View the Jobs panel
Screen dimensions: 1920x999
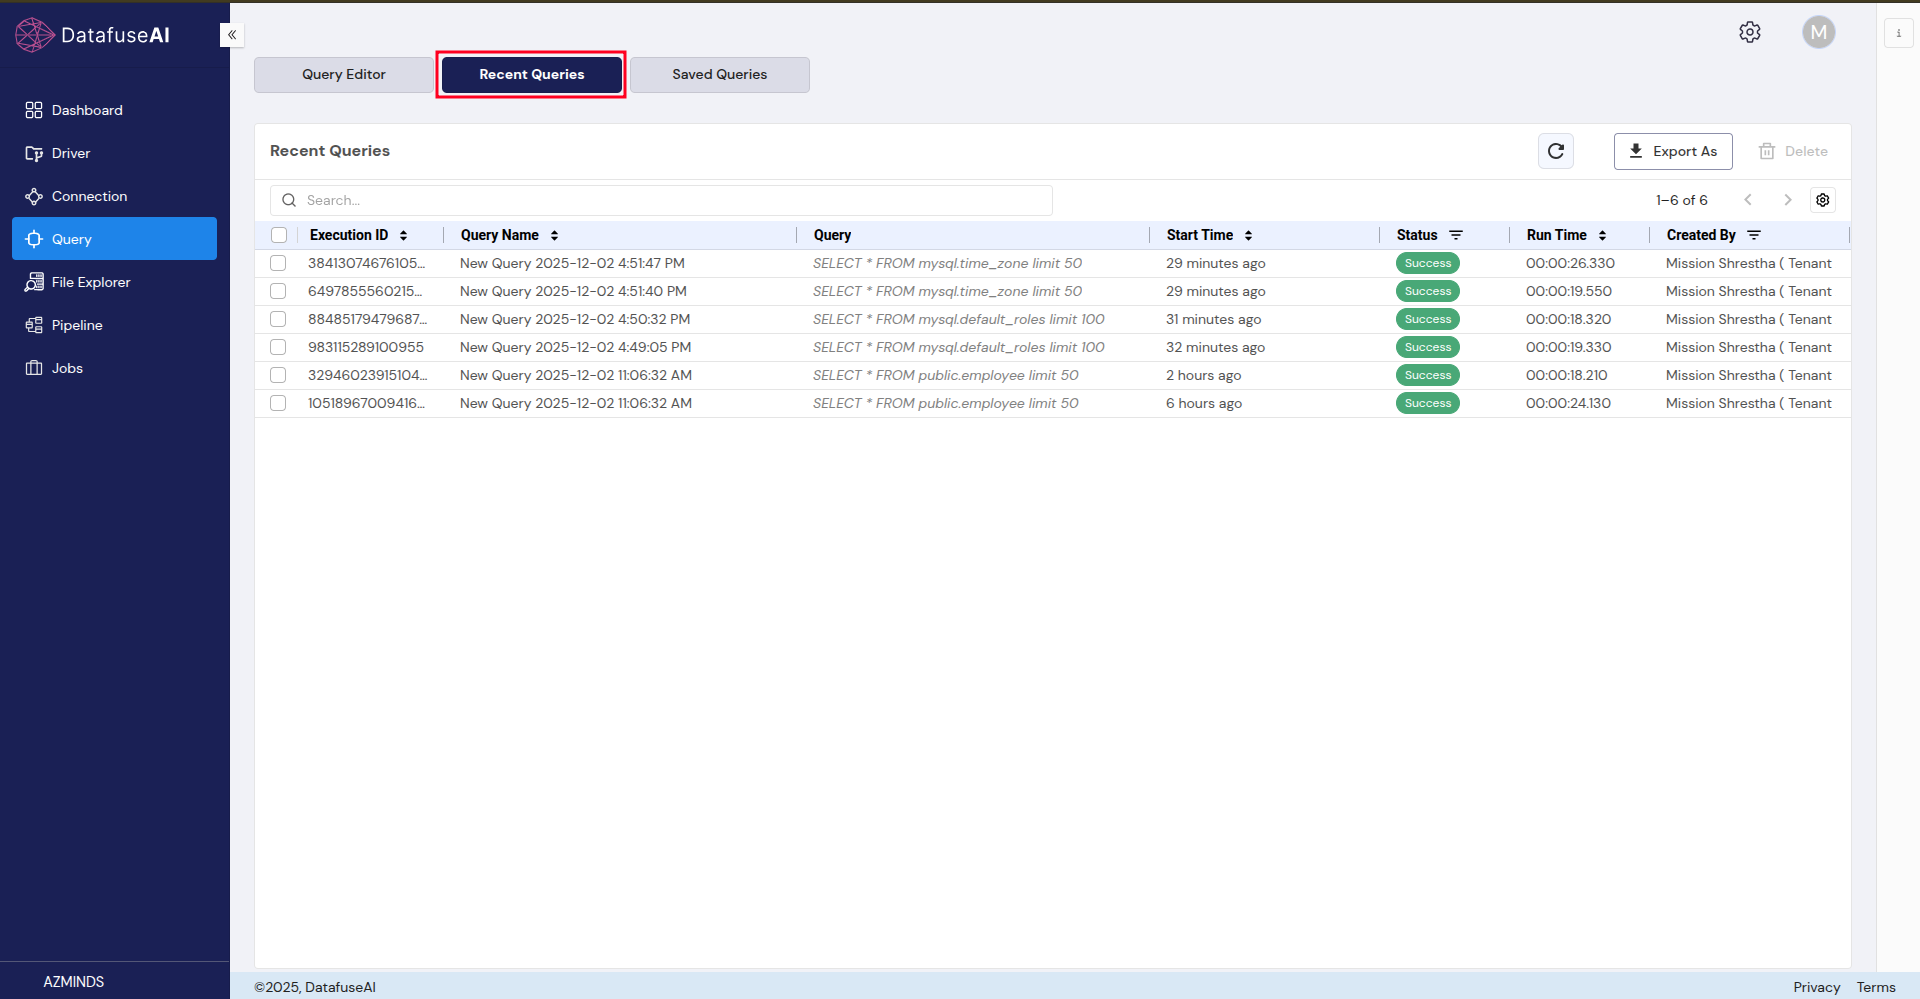[x=67, y=368]
